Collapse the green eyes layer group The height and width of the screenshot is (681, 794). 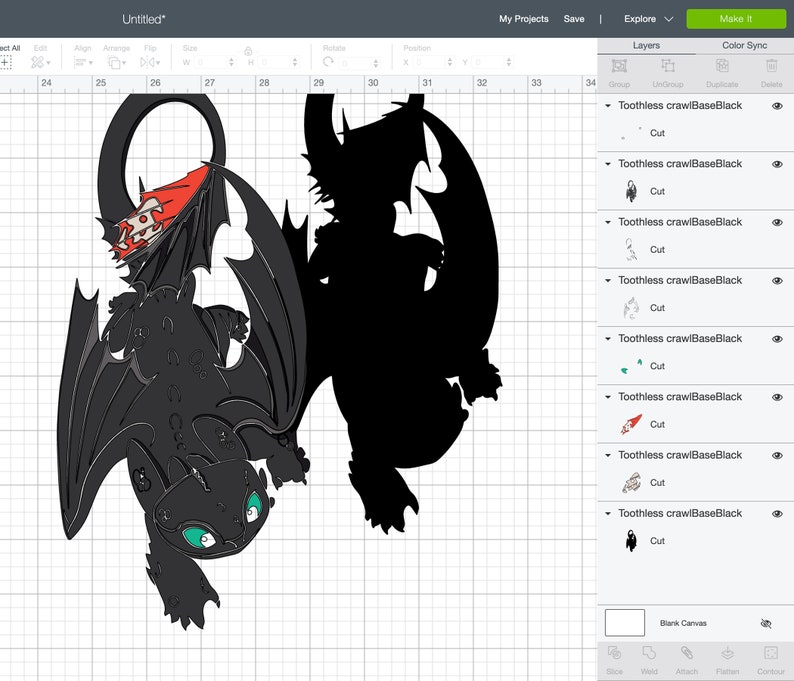(608, 338)
